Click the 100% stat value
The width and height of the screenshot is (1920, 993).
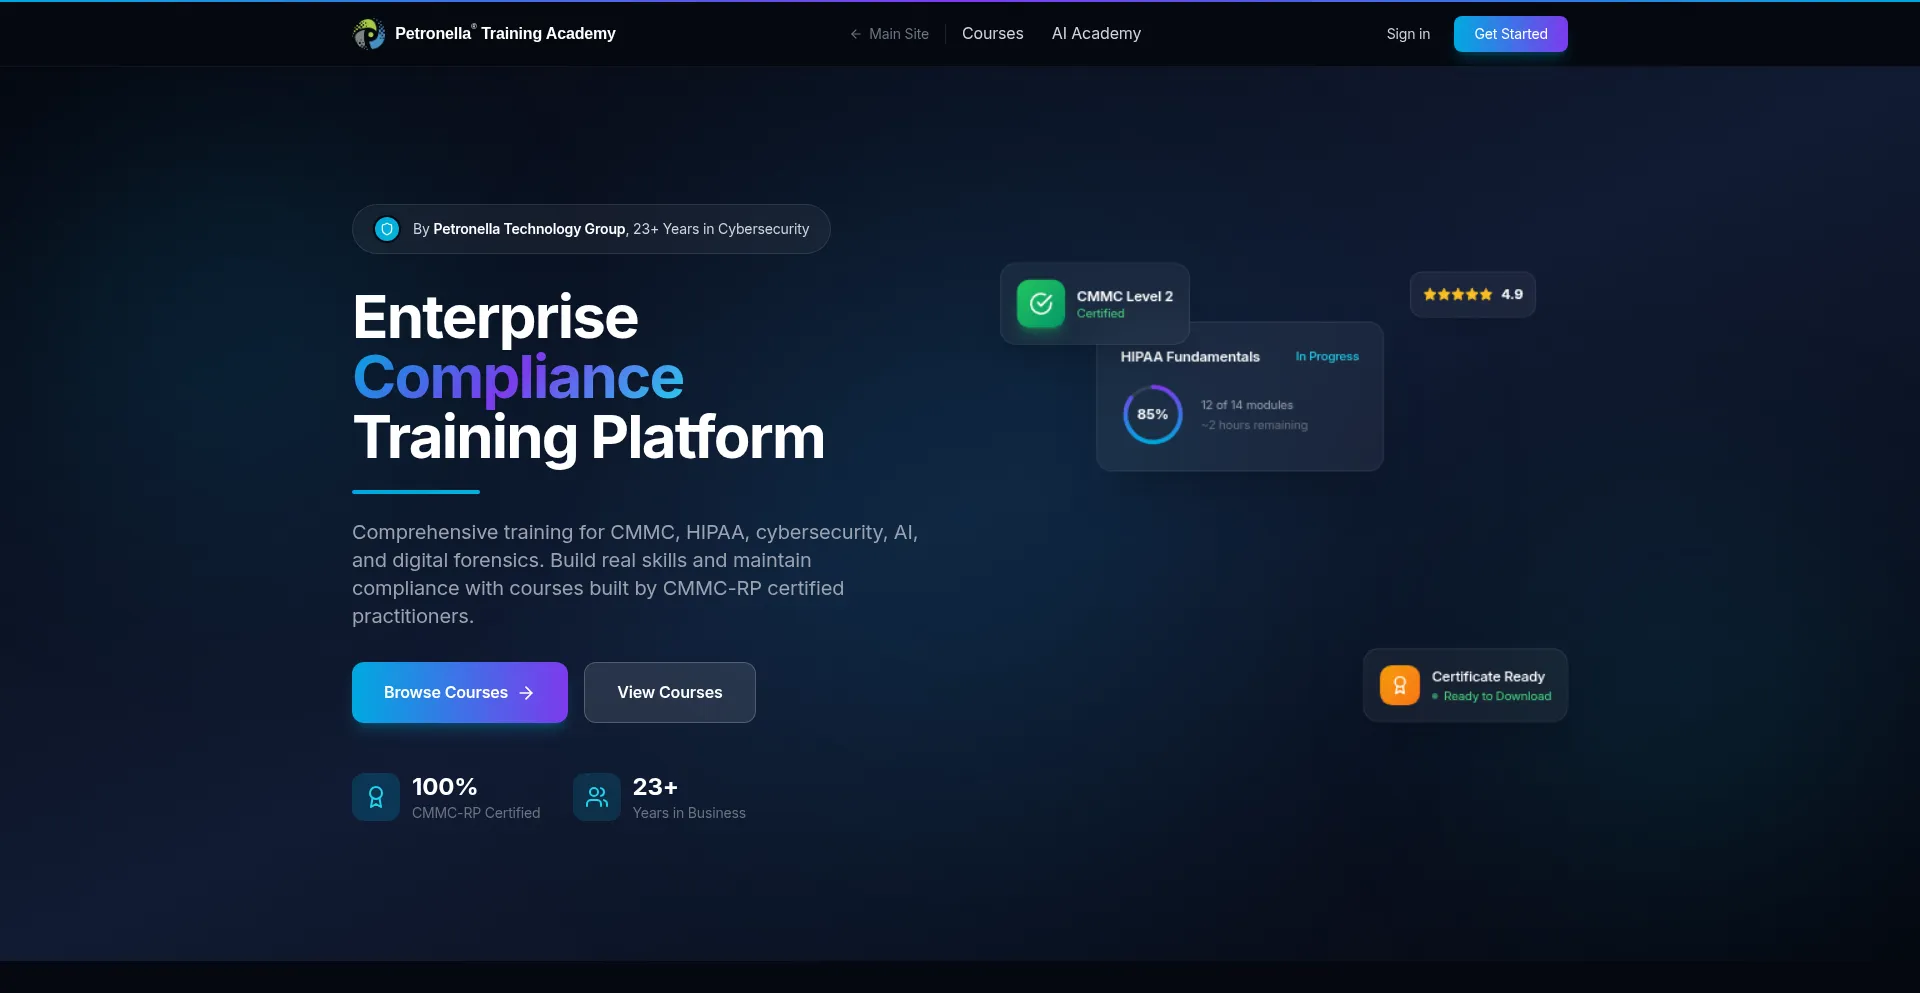coord(444,787)
